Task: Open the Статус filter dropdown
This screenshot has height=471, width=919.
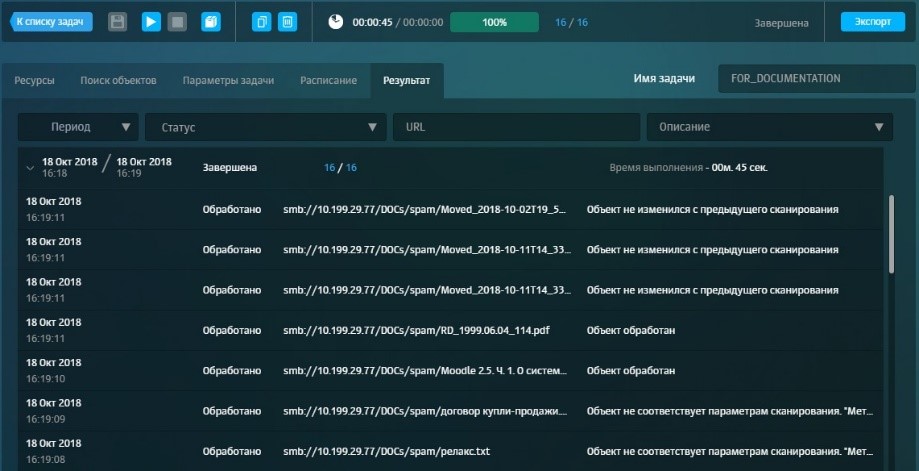Action: pos(265,127)
